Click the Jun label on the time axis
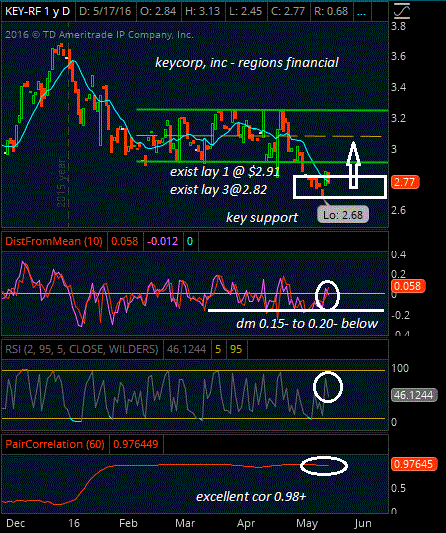Image resolution: width=446 pixels, height=533 pixels. pos(362,523)
